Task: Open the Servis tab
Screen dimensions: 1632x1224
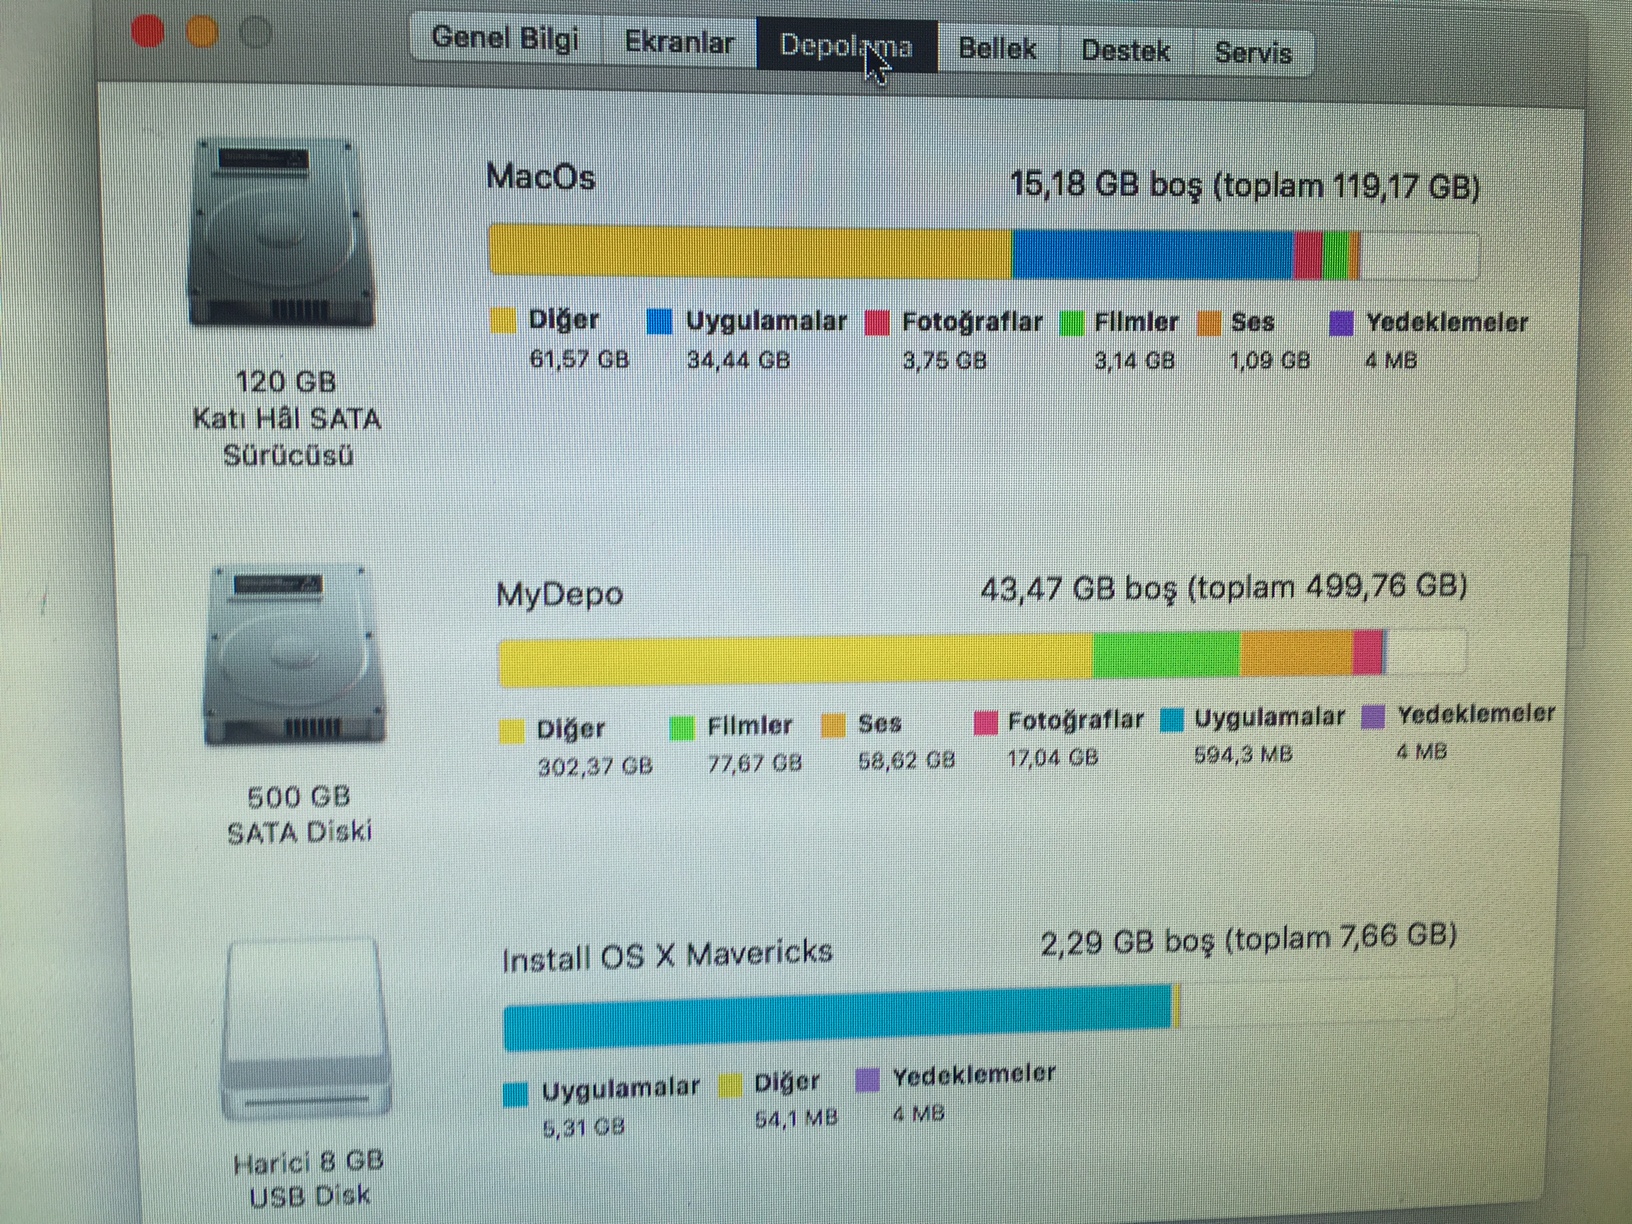Action: click(1253, 53)
